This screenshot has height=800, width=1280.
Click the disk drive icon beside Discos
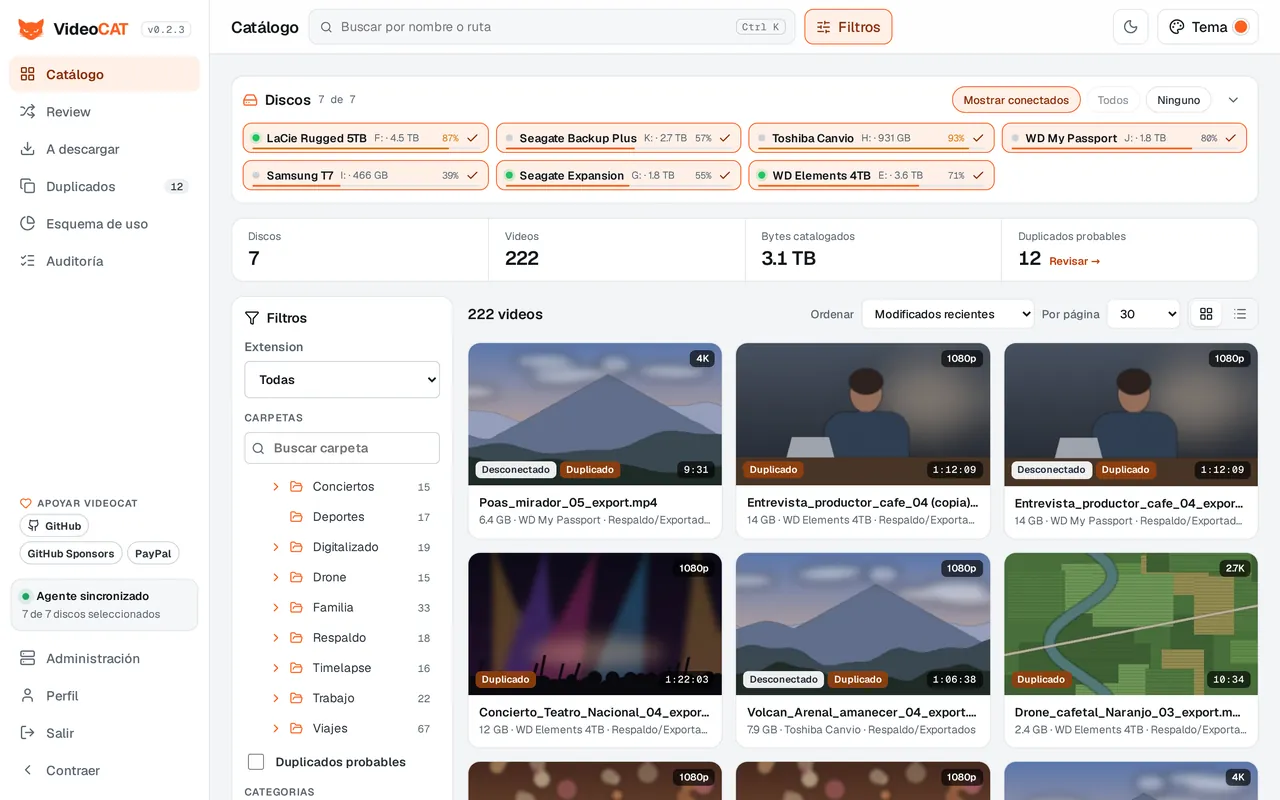point(251,100)
